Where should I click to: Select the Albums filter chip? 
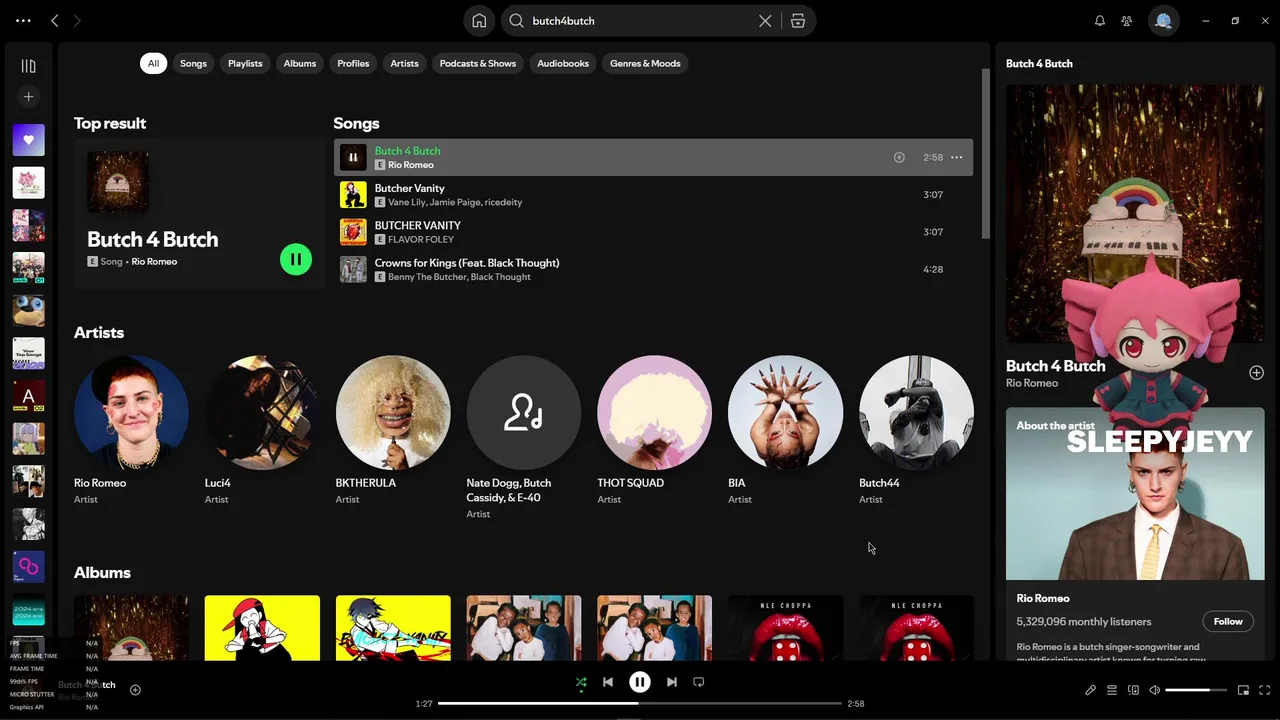[300, 63]
